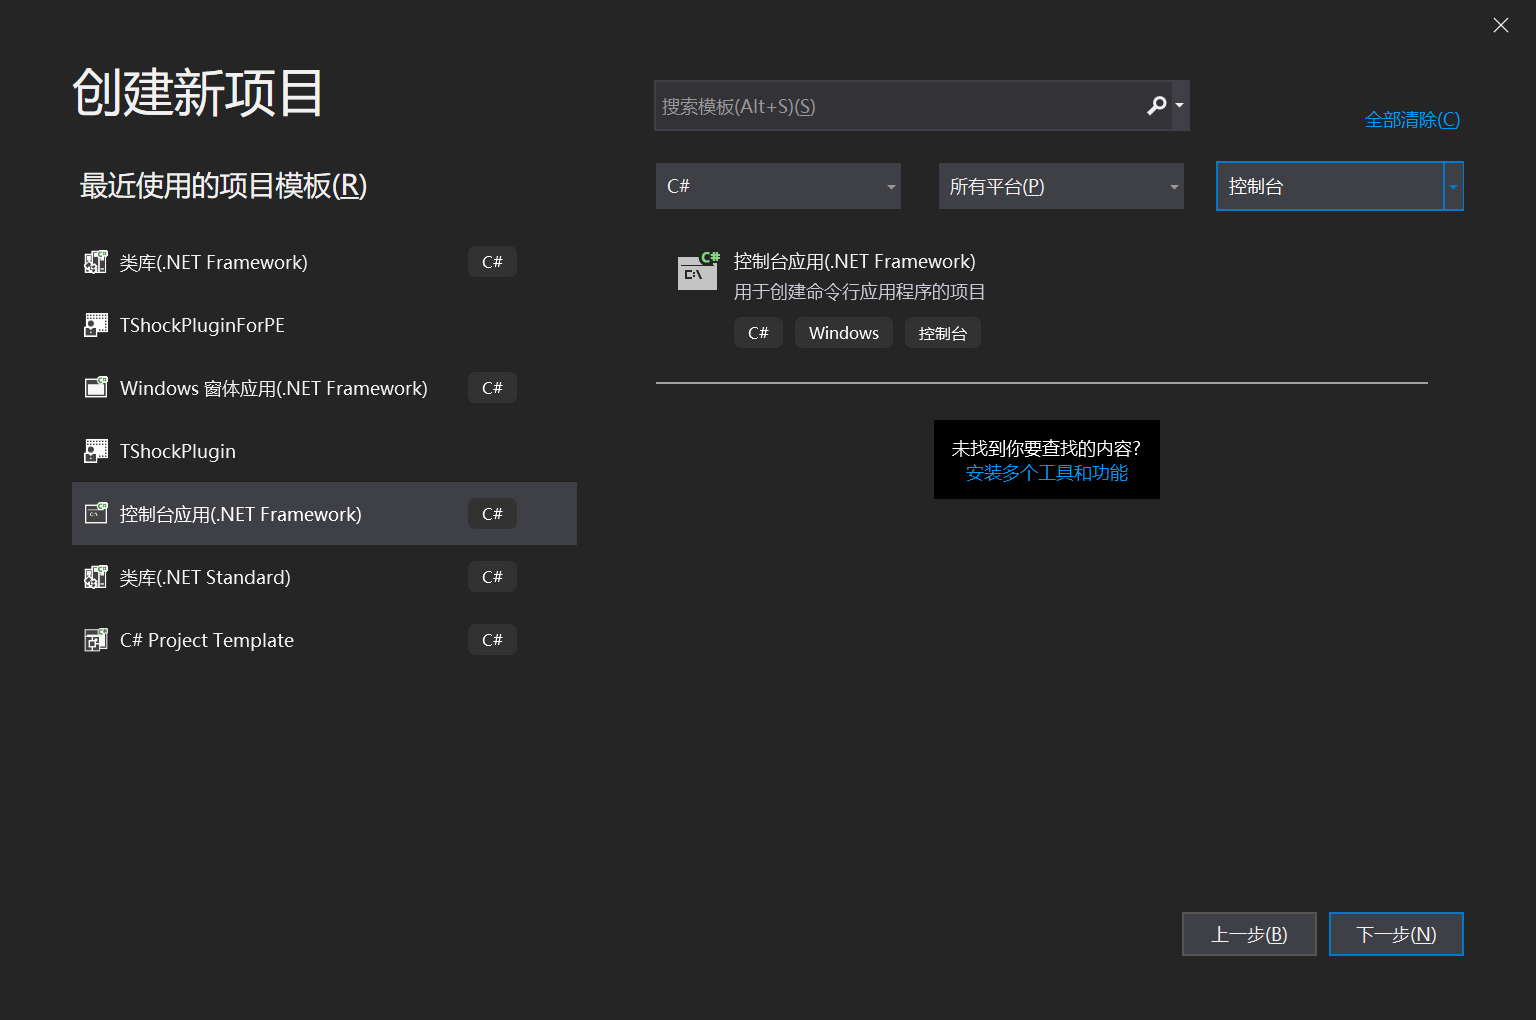Click the TShockPlugin template icon
1536x1020 pixels.
tap(96, 451)
